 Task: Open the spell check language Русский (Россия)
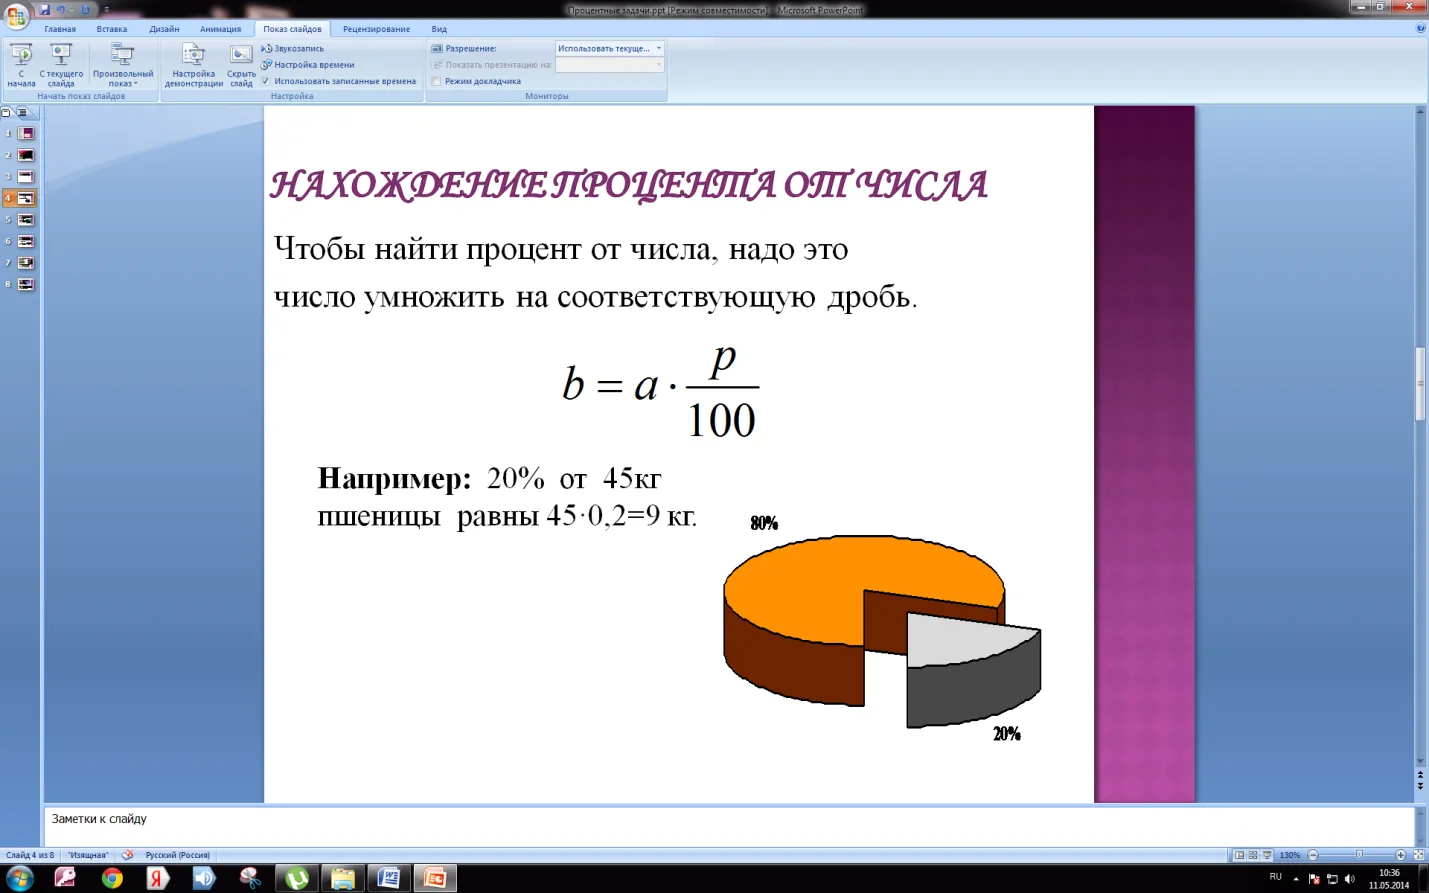pos(177,855)
